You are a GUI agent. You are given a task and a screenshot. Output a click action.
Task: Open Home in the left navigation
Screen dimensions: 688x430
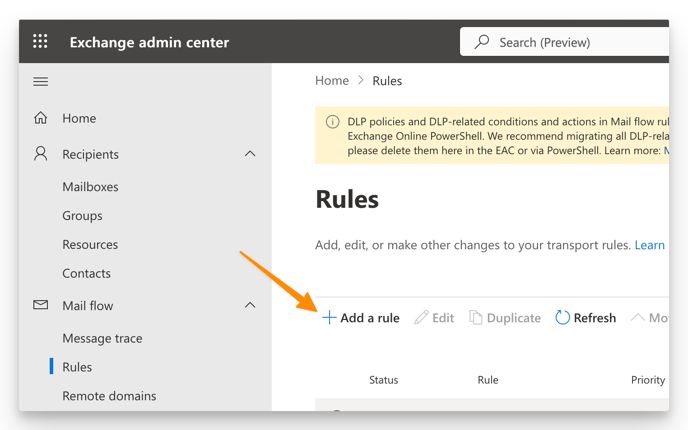pos(79,118)
